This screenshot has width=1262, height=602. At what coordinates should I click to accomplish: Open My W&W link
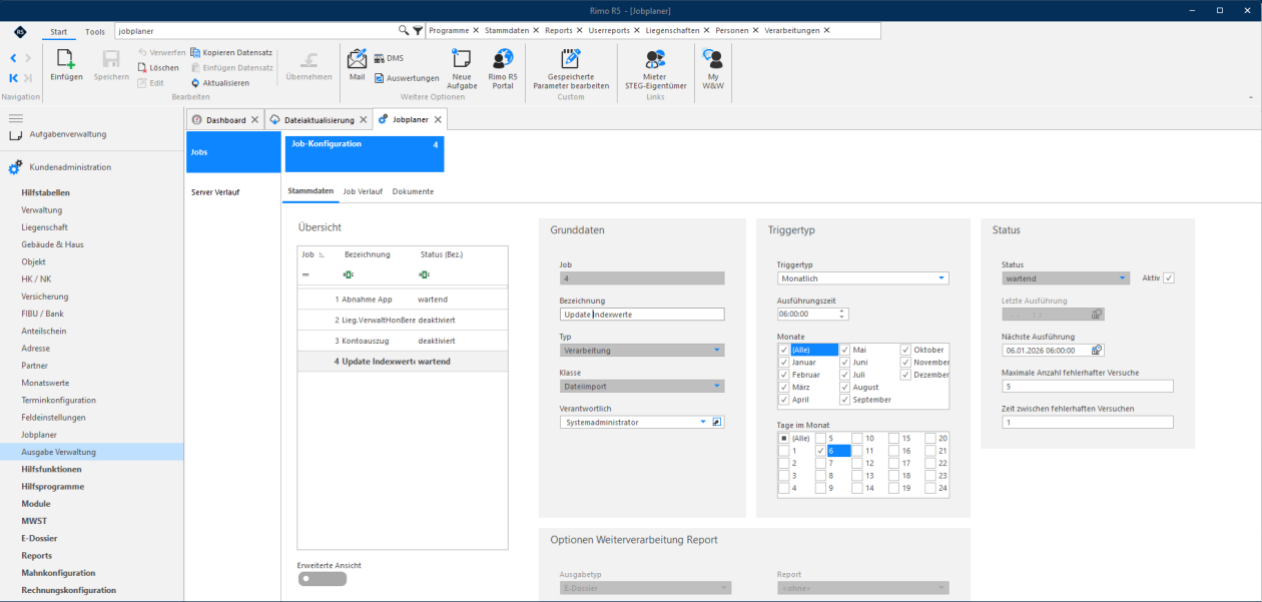point(713,69)
